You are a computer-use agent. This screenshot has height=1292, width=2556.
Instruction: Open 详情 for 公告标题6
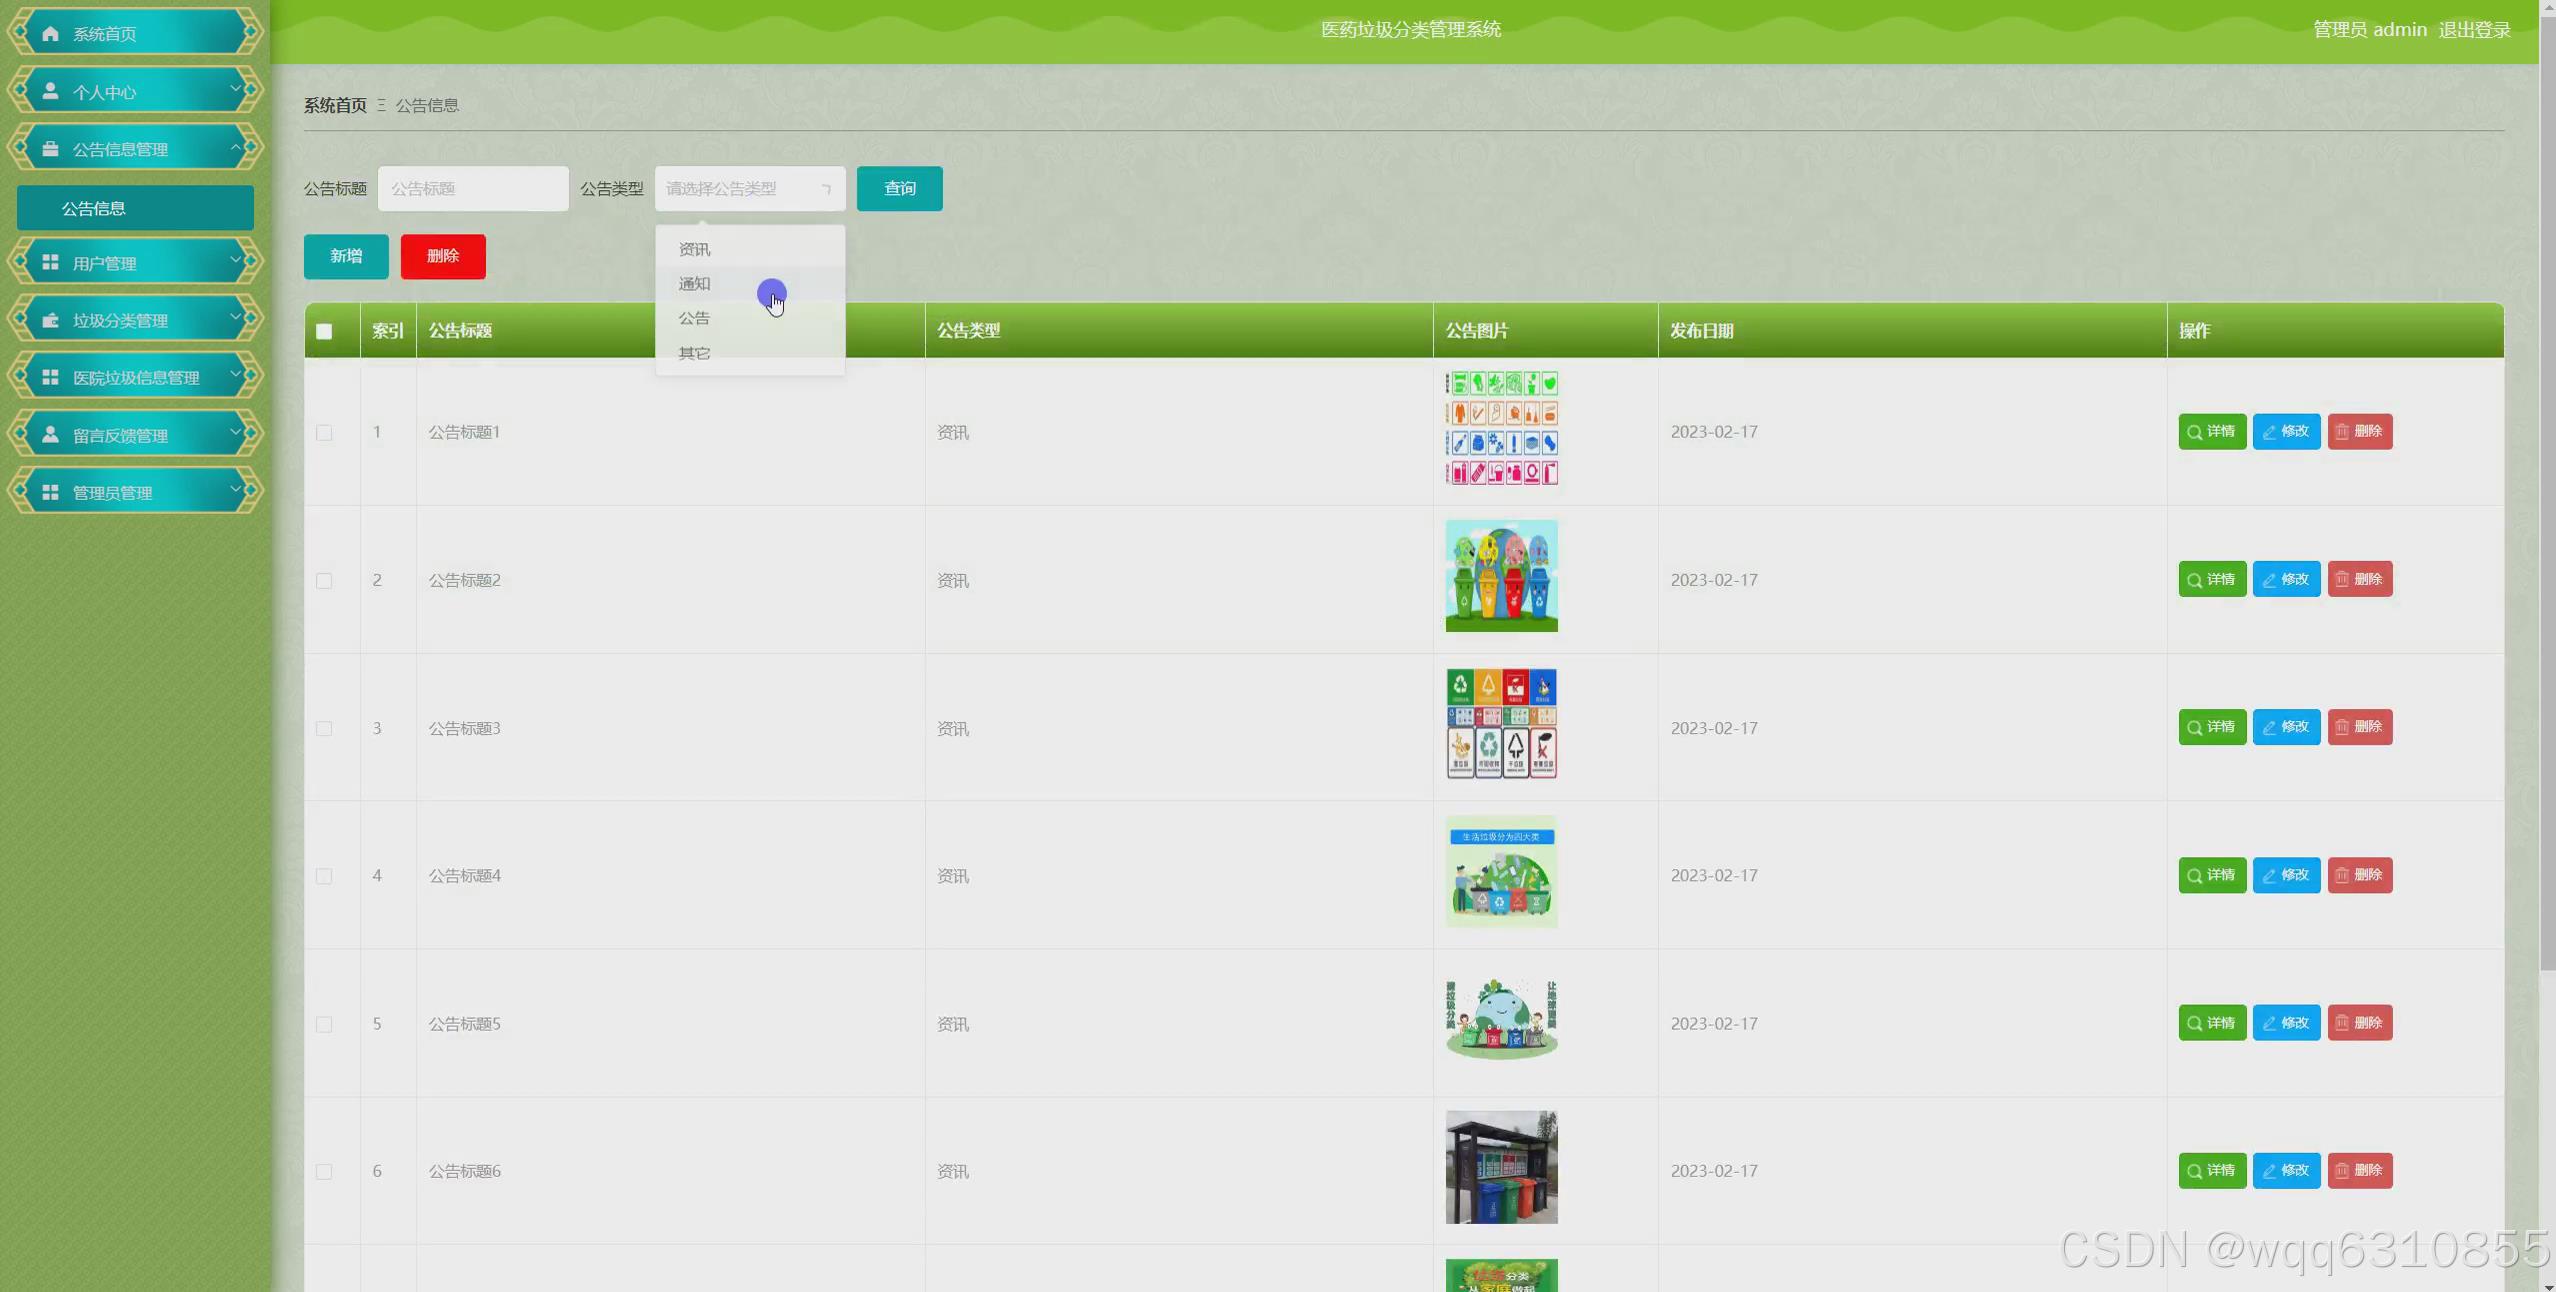(2211, 1170)
